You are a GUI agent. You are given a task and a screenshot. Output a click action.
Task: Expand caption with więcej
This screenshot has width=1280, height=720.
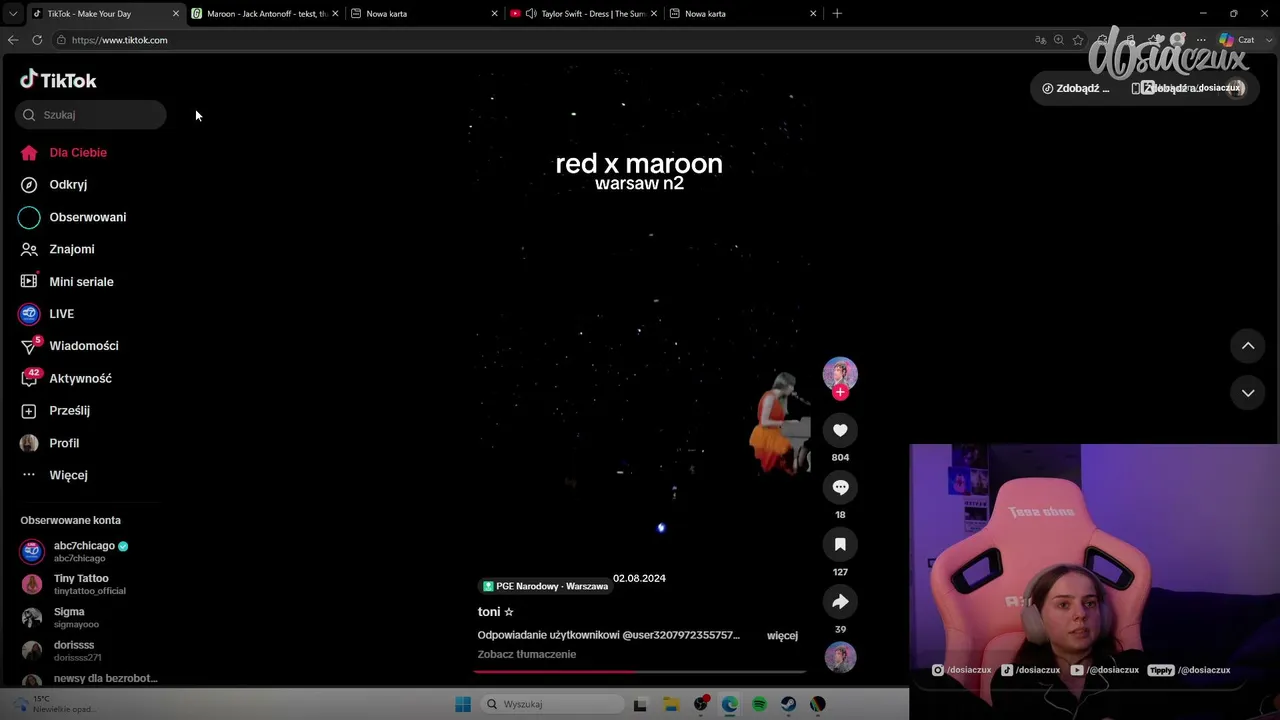click(782, 635)
